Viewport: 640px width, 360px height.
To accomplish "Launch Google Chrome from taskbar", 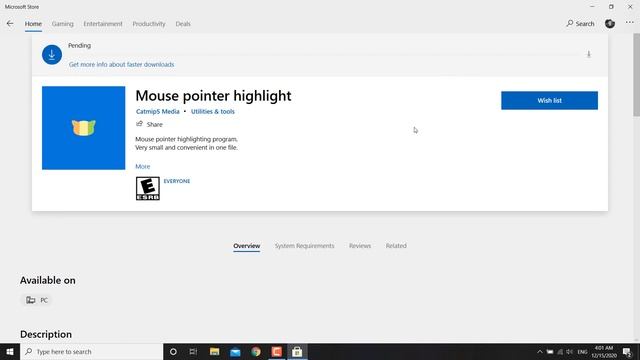I will (x=256, y=351).
